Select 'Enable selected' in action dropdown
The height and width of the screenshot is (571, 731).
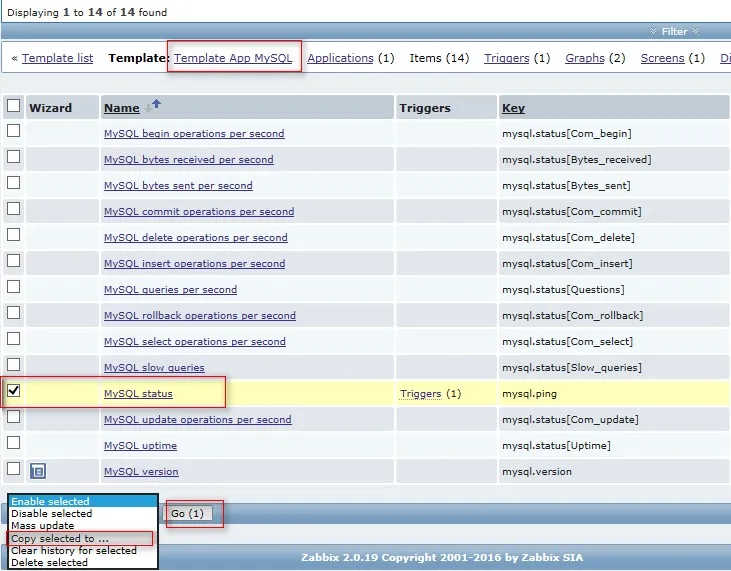(83, 502)
